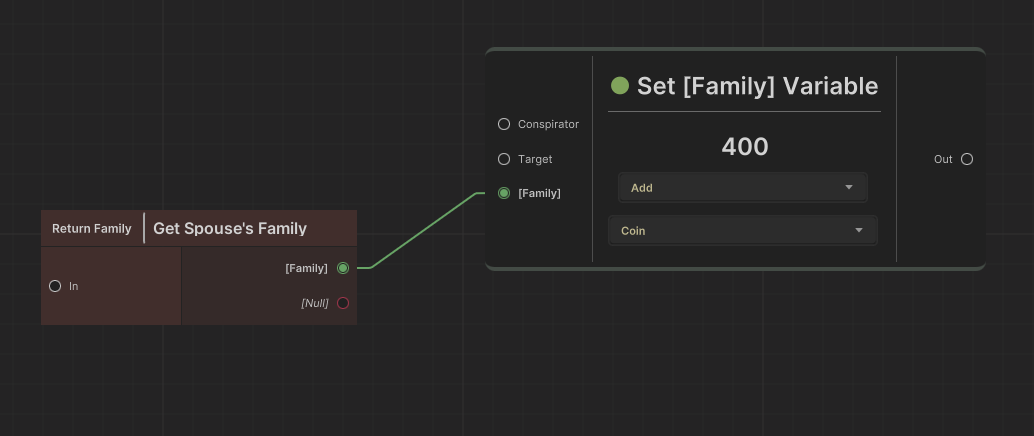
Task: Click the red [Null] output port
Action: coord(343,303)
